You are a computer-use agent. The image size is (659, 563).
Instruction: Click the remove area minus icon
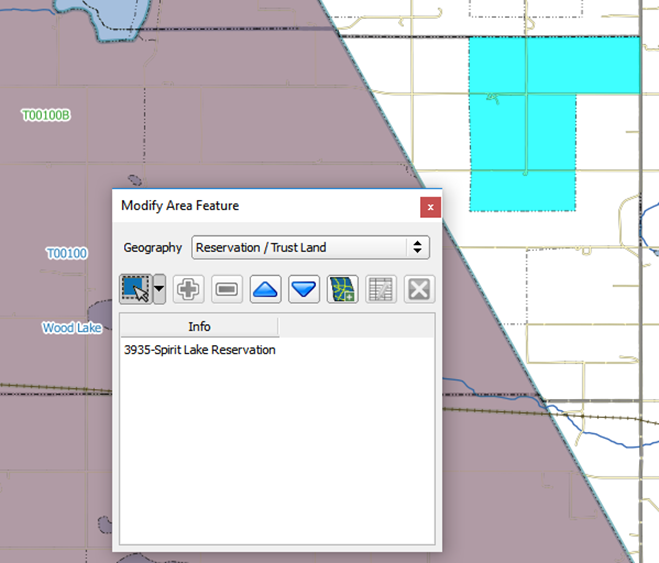(x=227, y=290)
